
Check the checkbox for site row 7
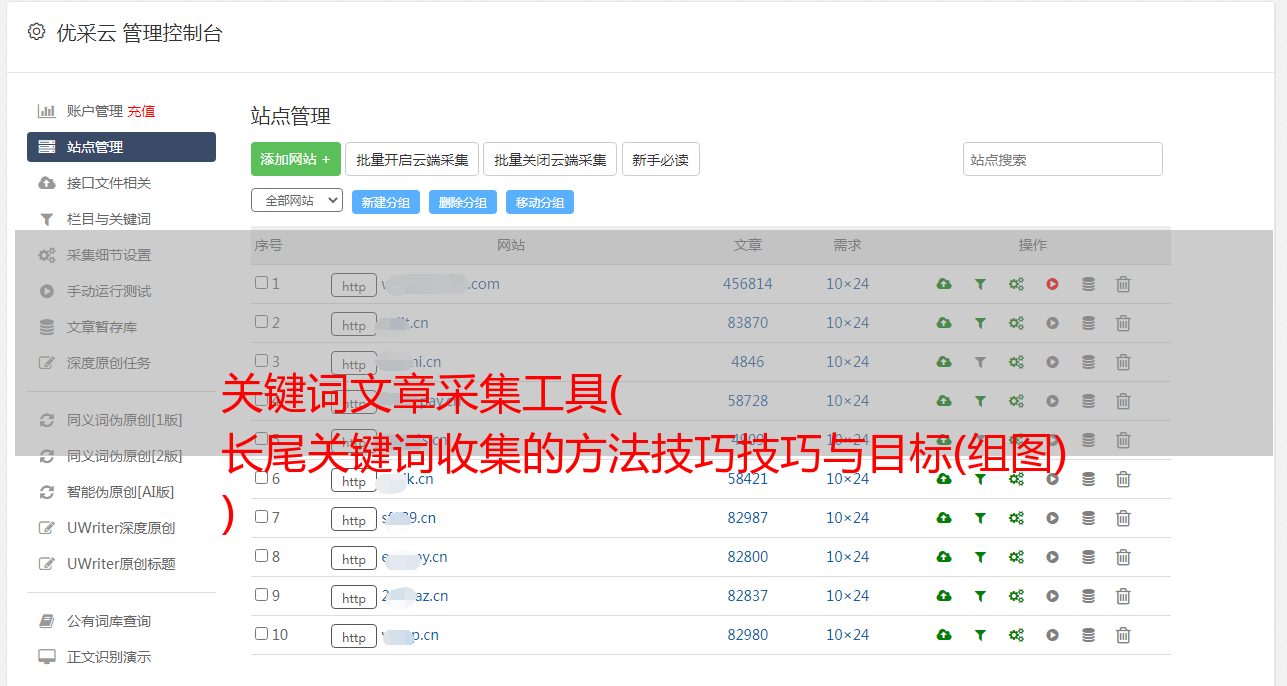click(x=261, y=517)
